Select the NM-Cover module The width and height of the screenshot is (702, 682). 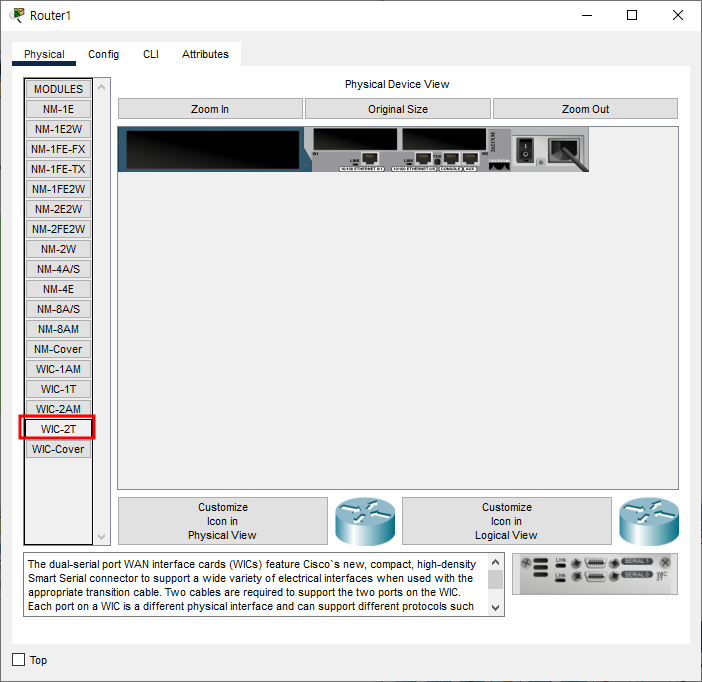coord(58,349)
